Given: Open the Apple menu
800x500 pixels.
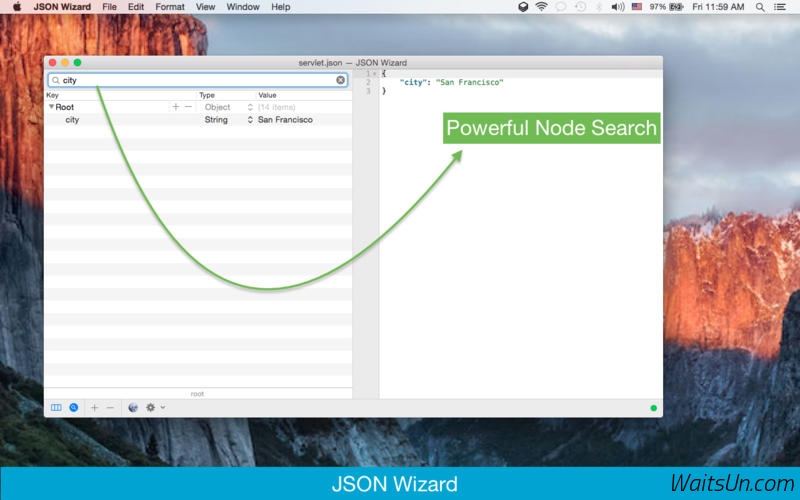Looking at the screenshot, I should tap(17, 7).
